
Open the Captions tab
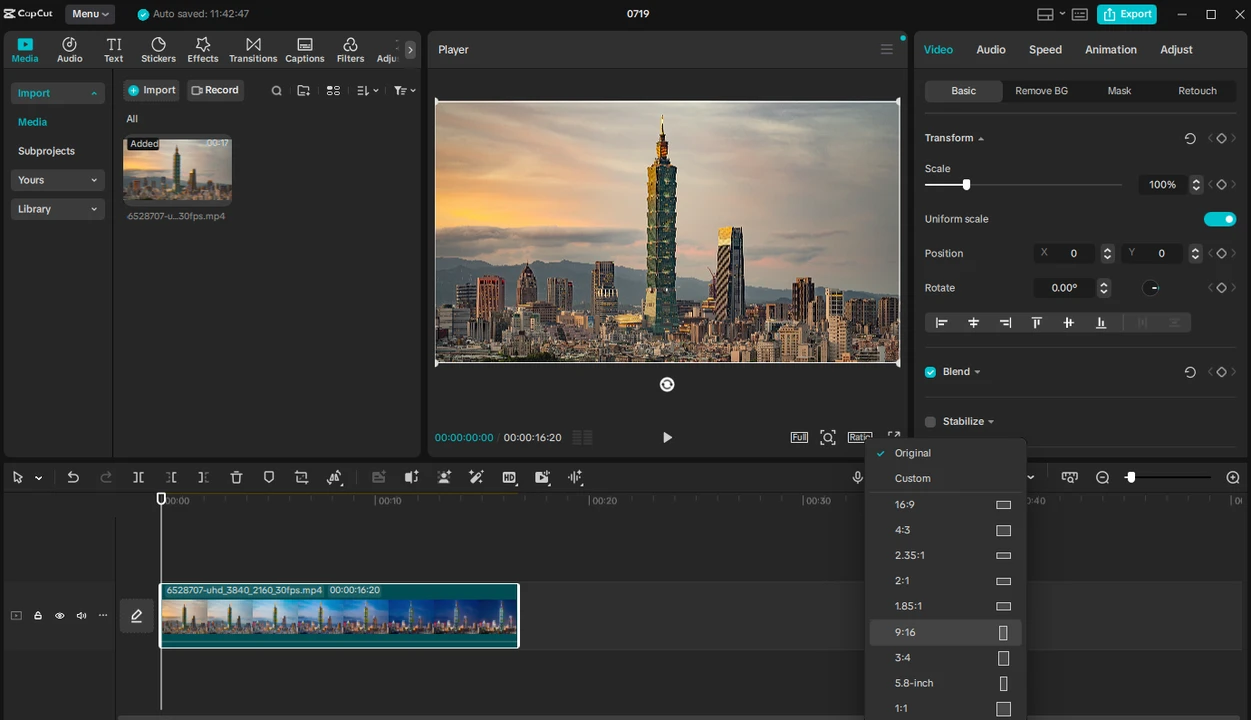point(305,50)
